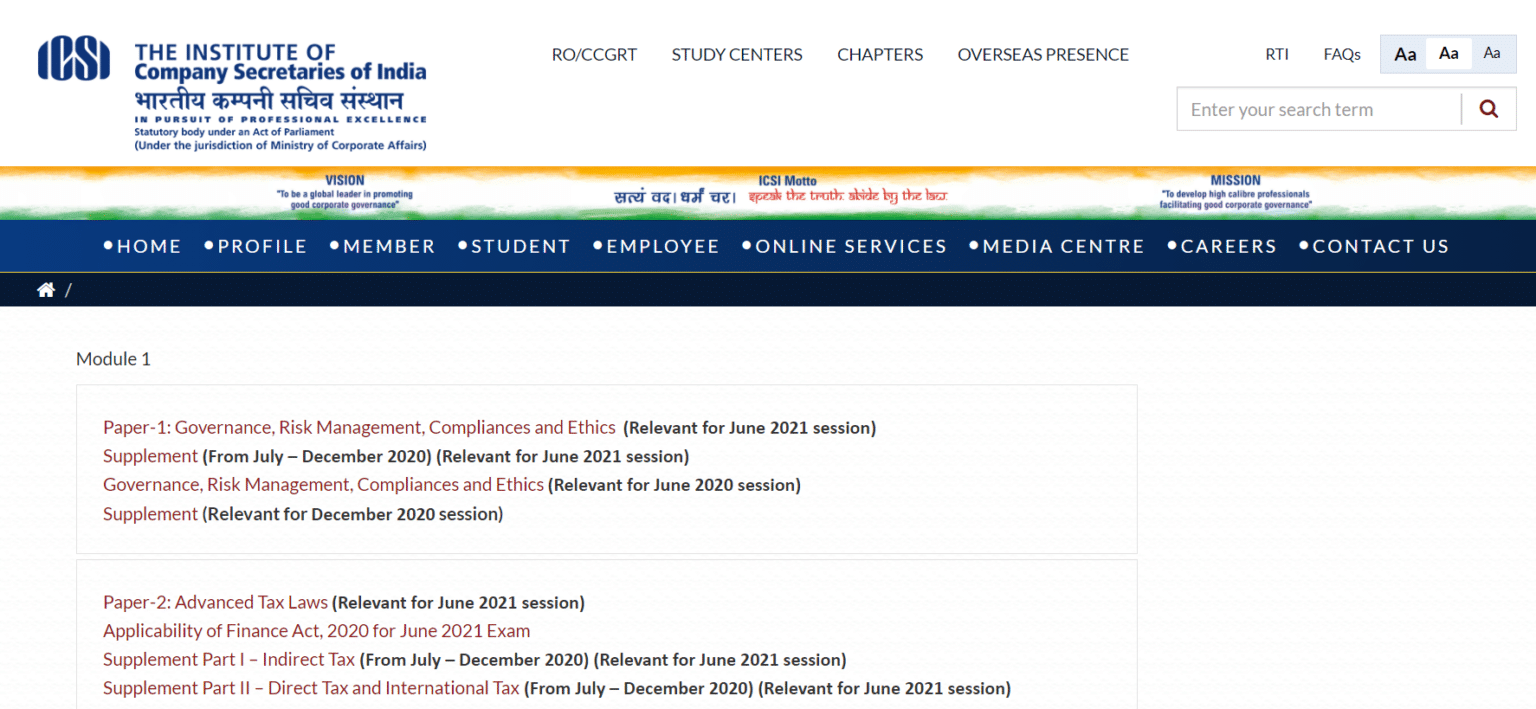Open Paper-1 Governance, Risk Management link
This screenshot has height=709, width=1536.
[359, 428]
